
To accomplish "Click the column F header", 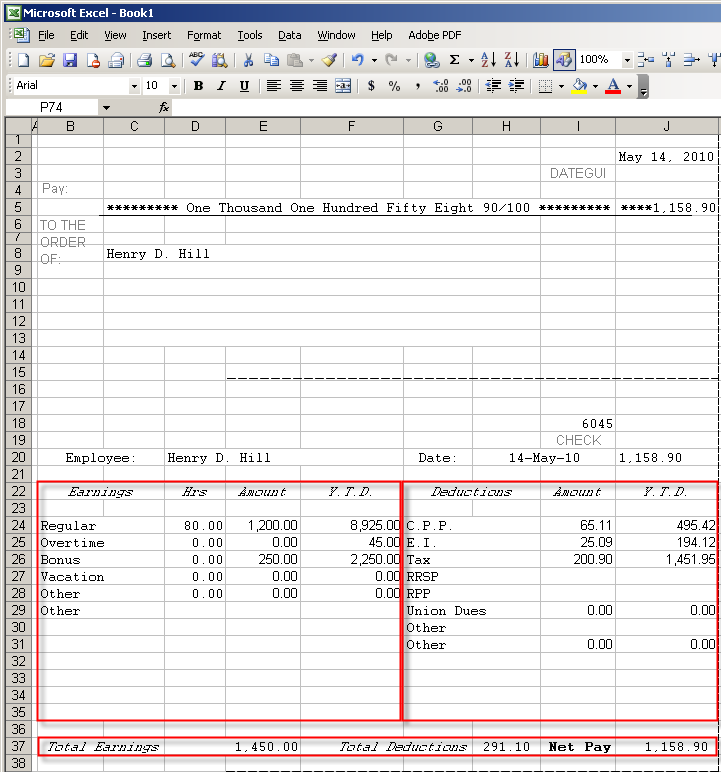I will tap(352, 126).
